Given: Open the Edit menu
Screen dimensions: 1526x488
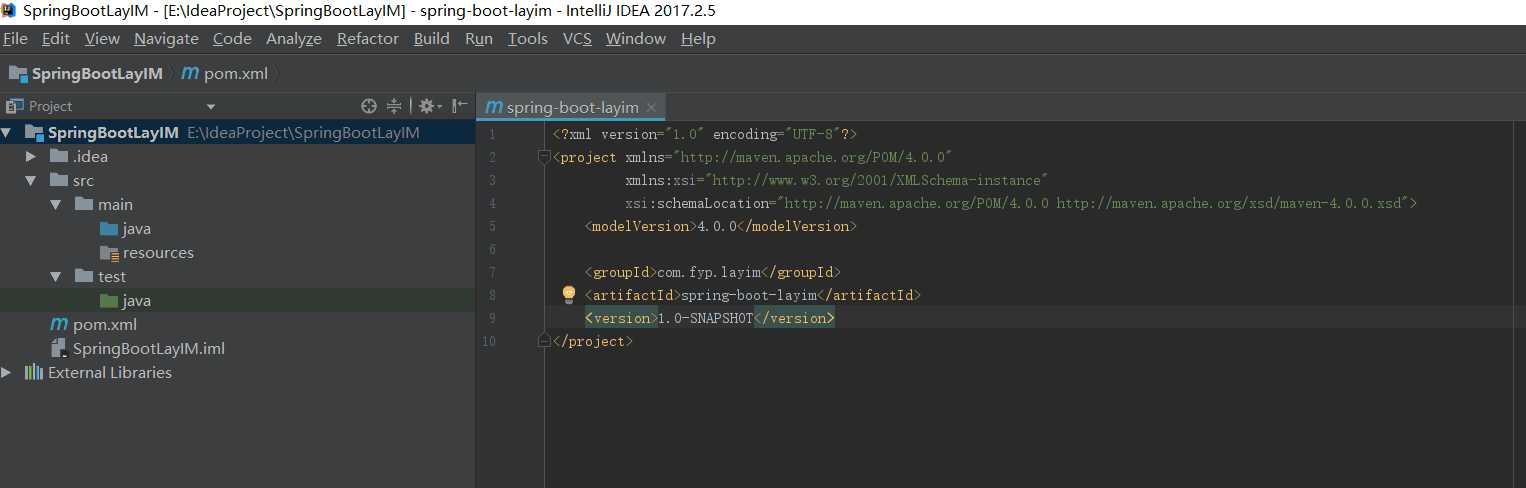Looking at the screenshot, I should pos(56,38).
